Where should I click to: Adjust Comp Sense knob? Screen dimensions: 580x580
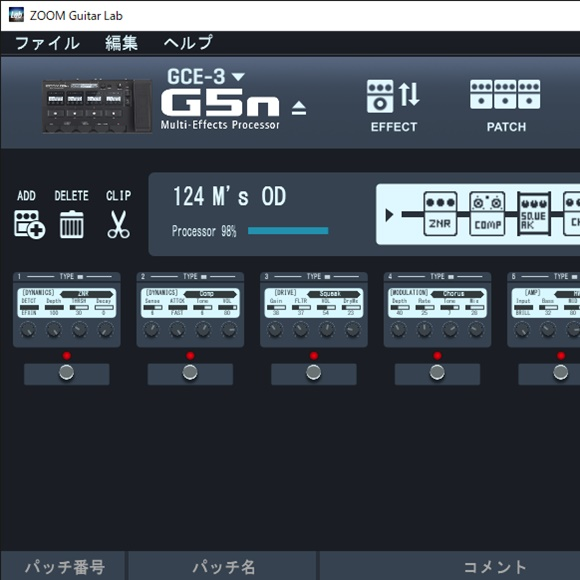coord(152,330)
